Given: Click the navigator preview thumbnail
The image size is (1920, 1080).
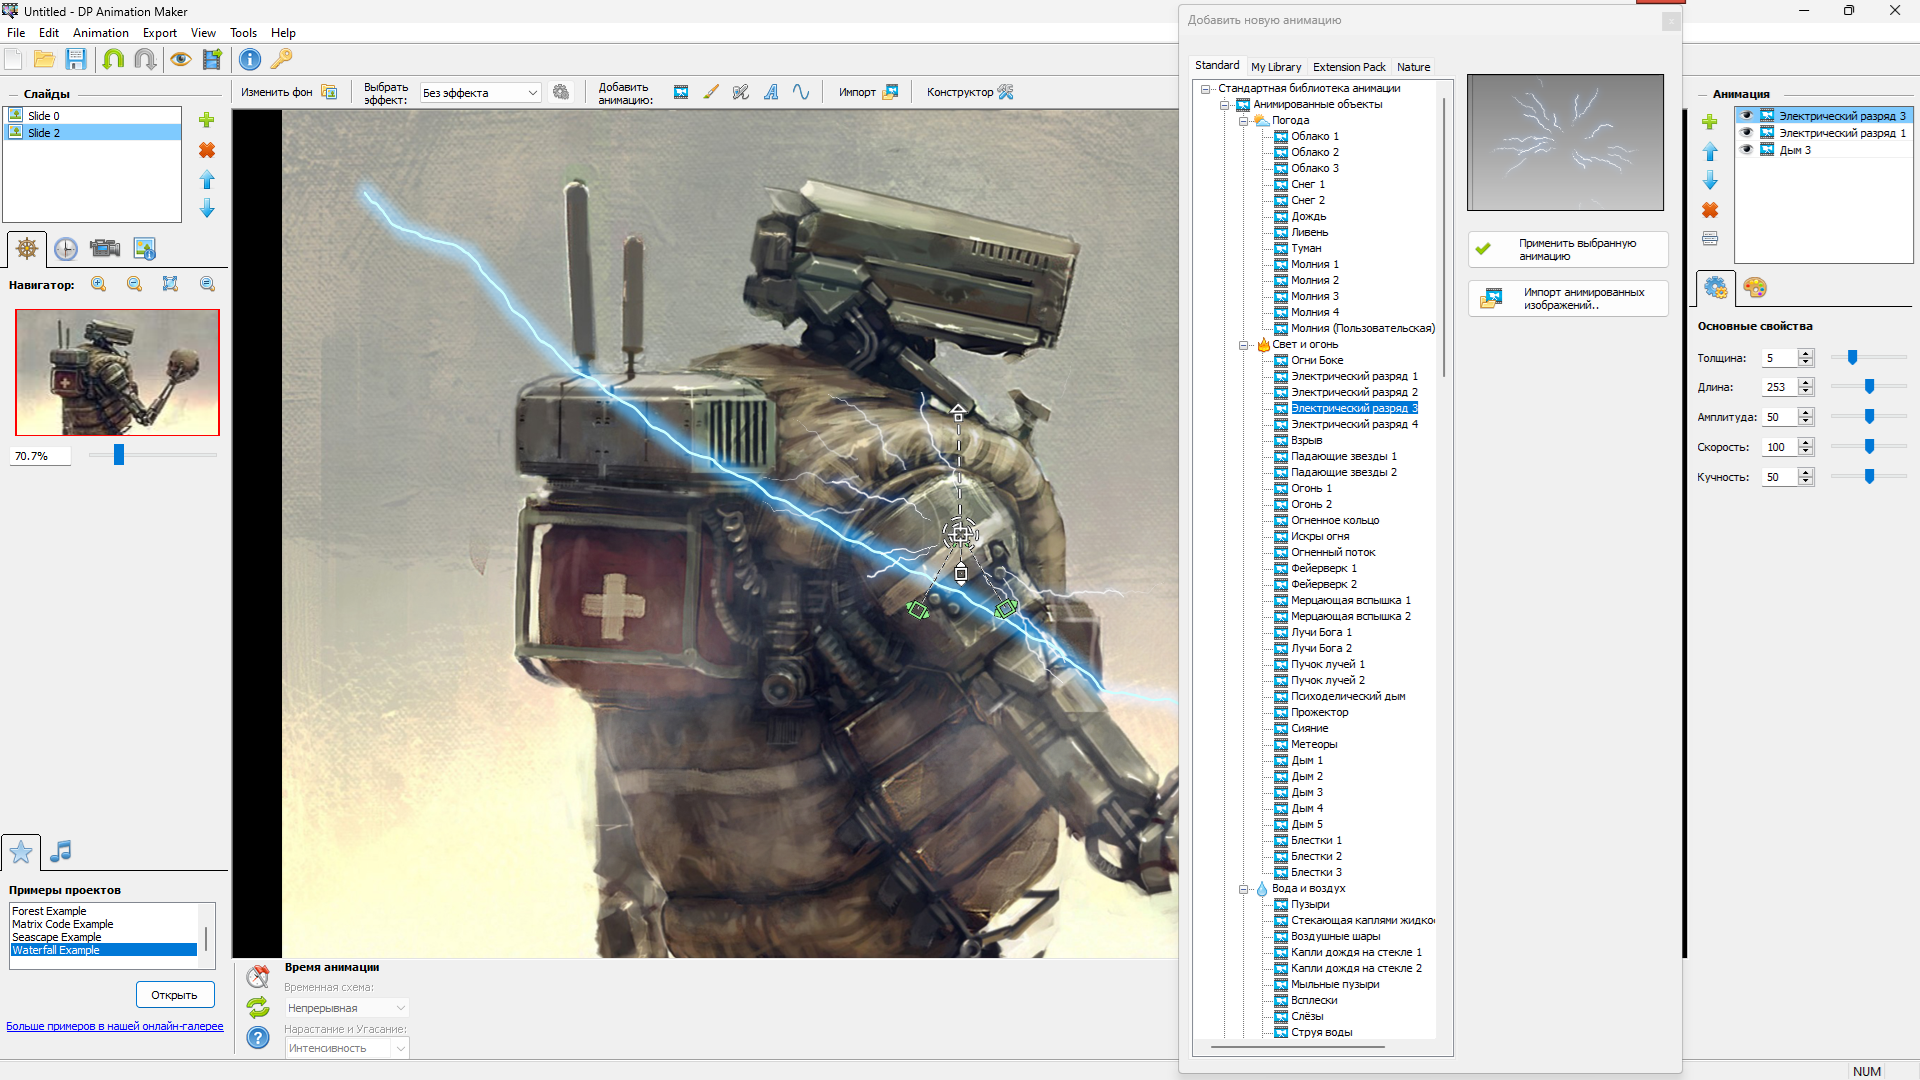Looking at the screenshot, I should (117, 372).
